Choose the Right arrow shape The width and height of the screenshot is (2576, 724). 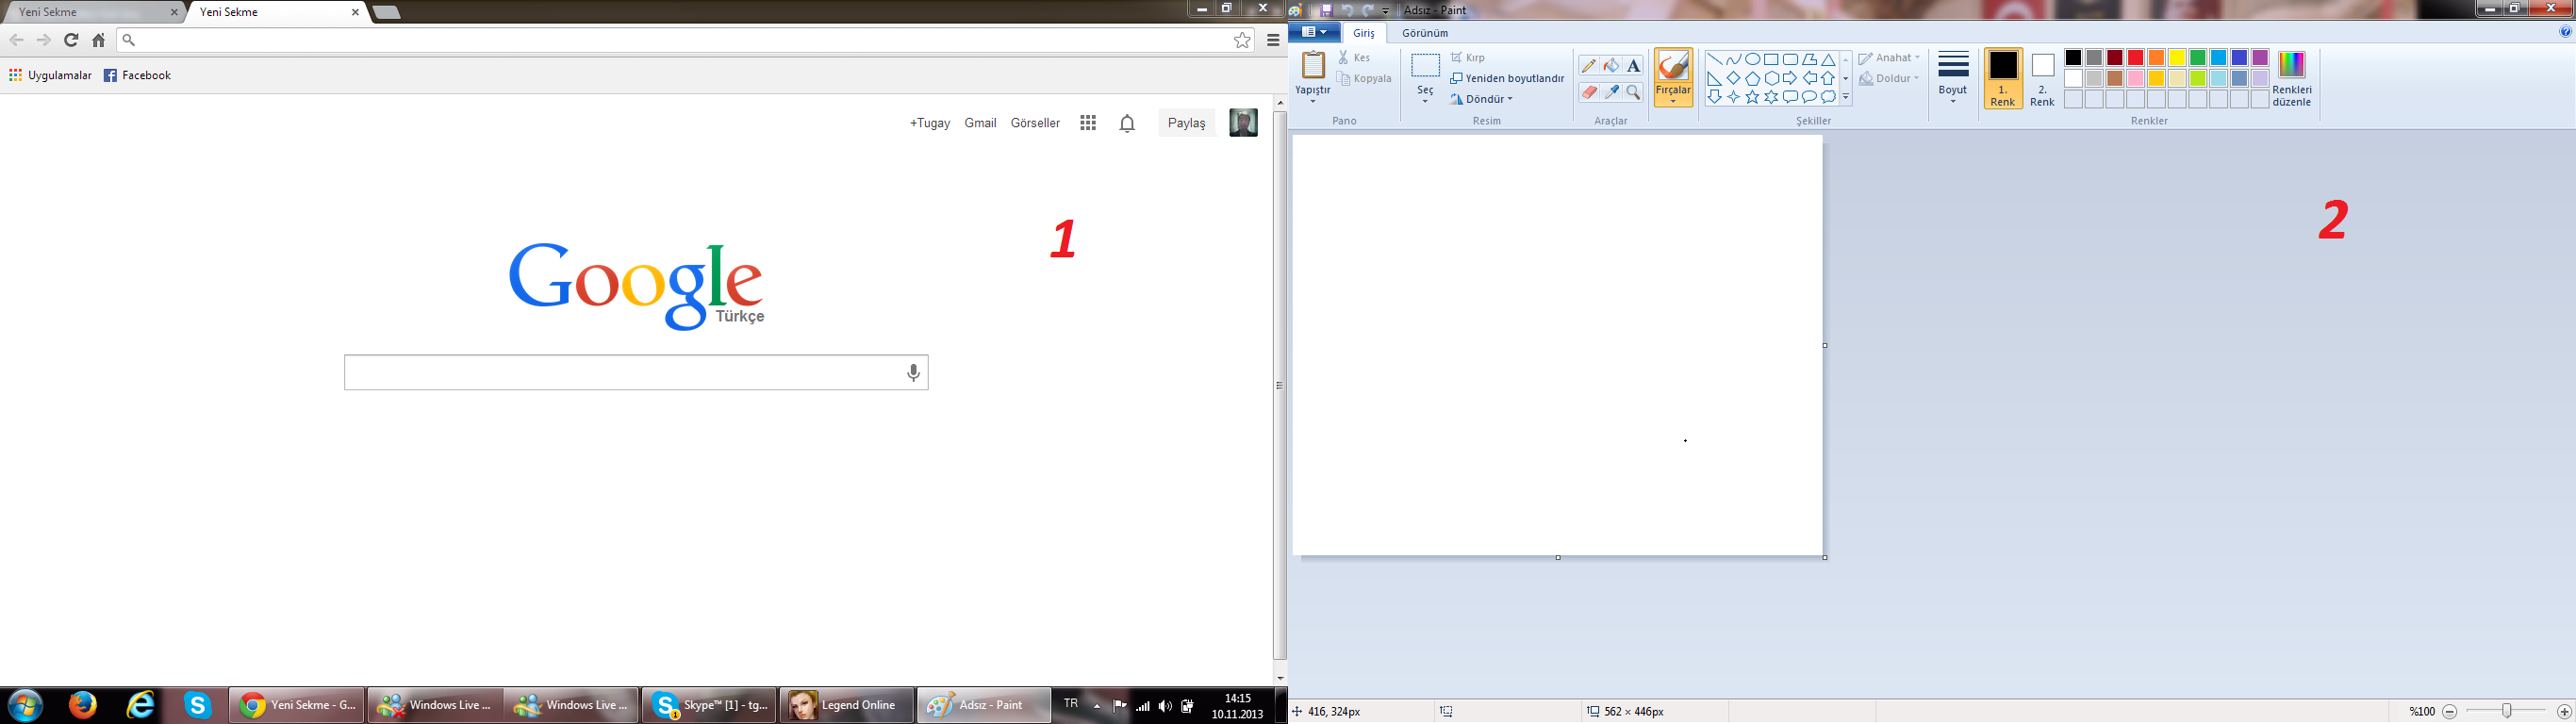[1790, 78]
